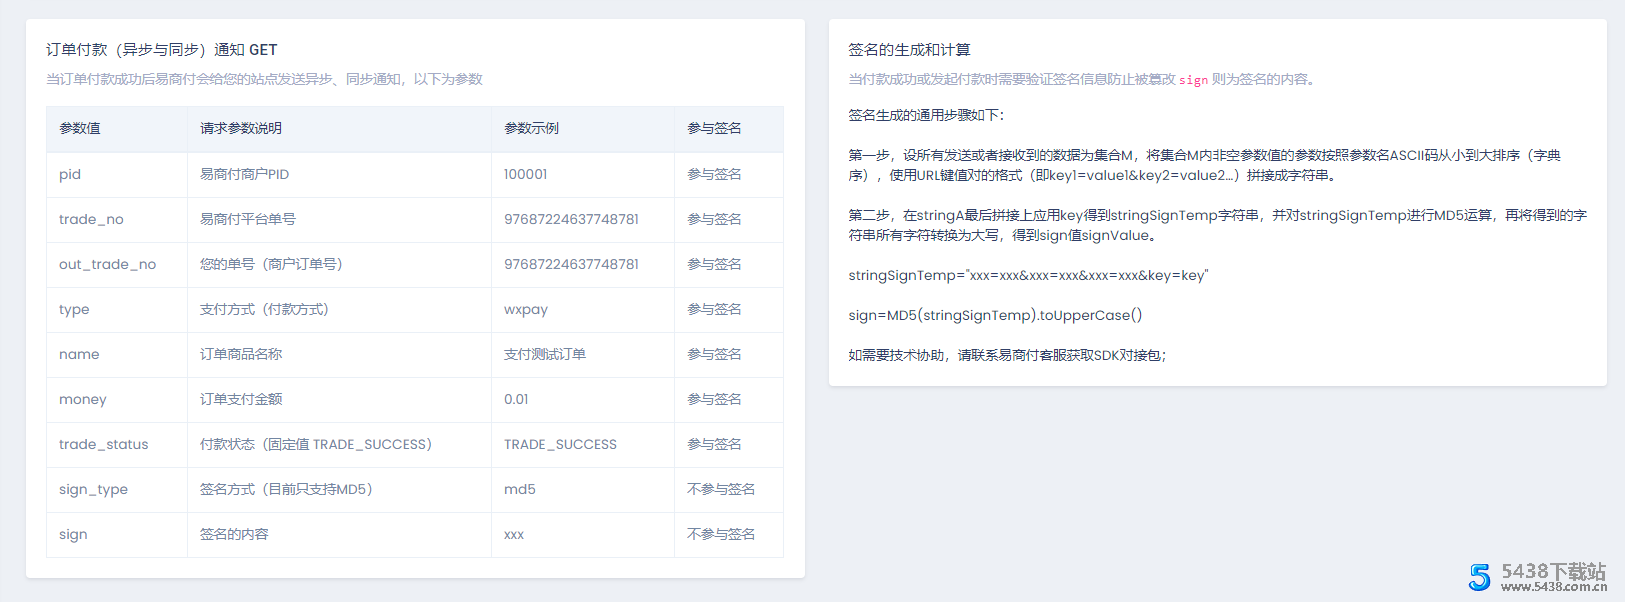Viewport: 1625px width, 602px height.
Task: Click the out_trade_no parameter name
Action: click(107, 264)
